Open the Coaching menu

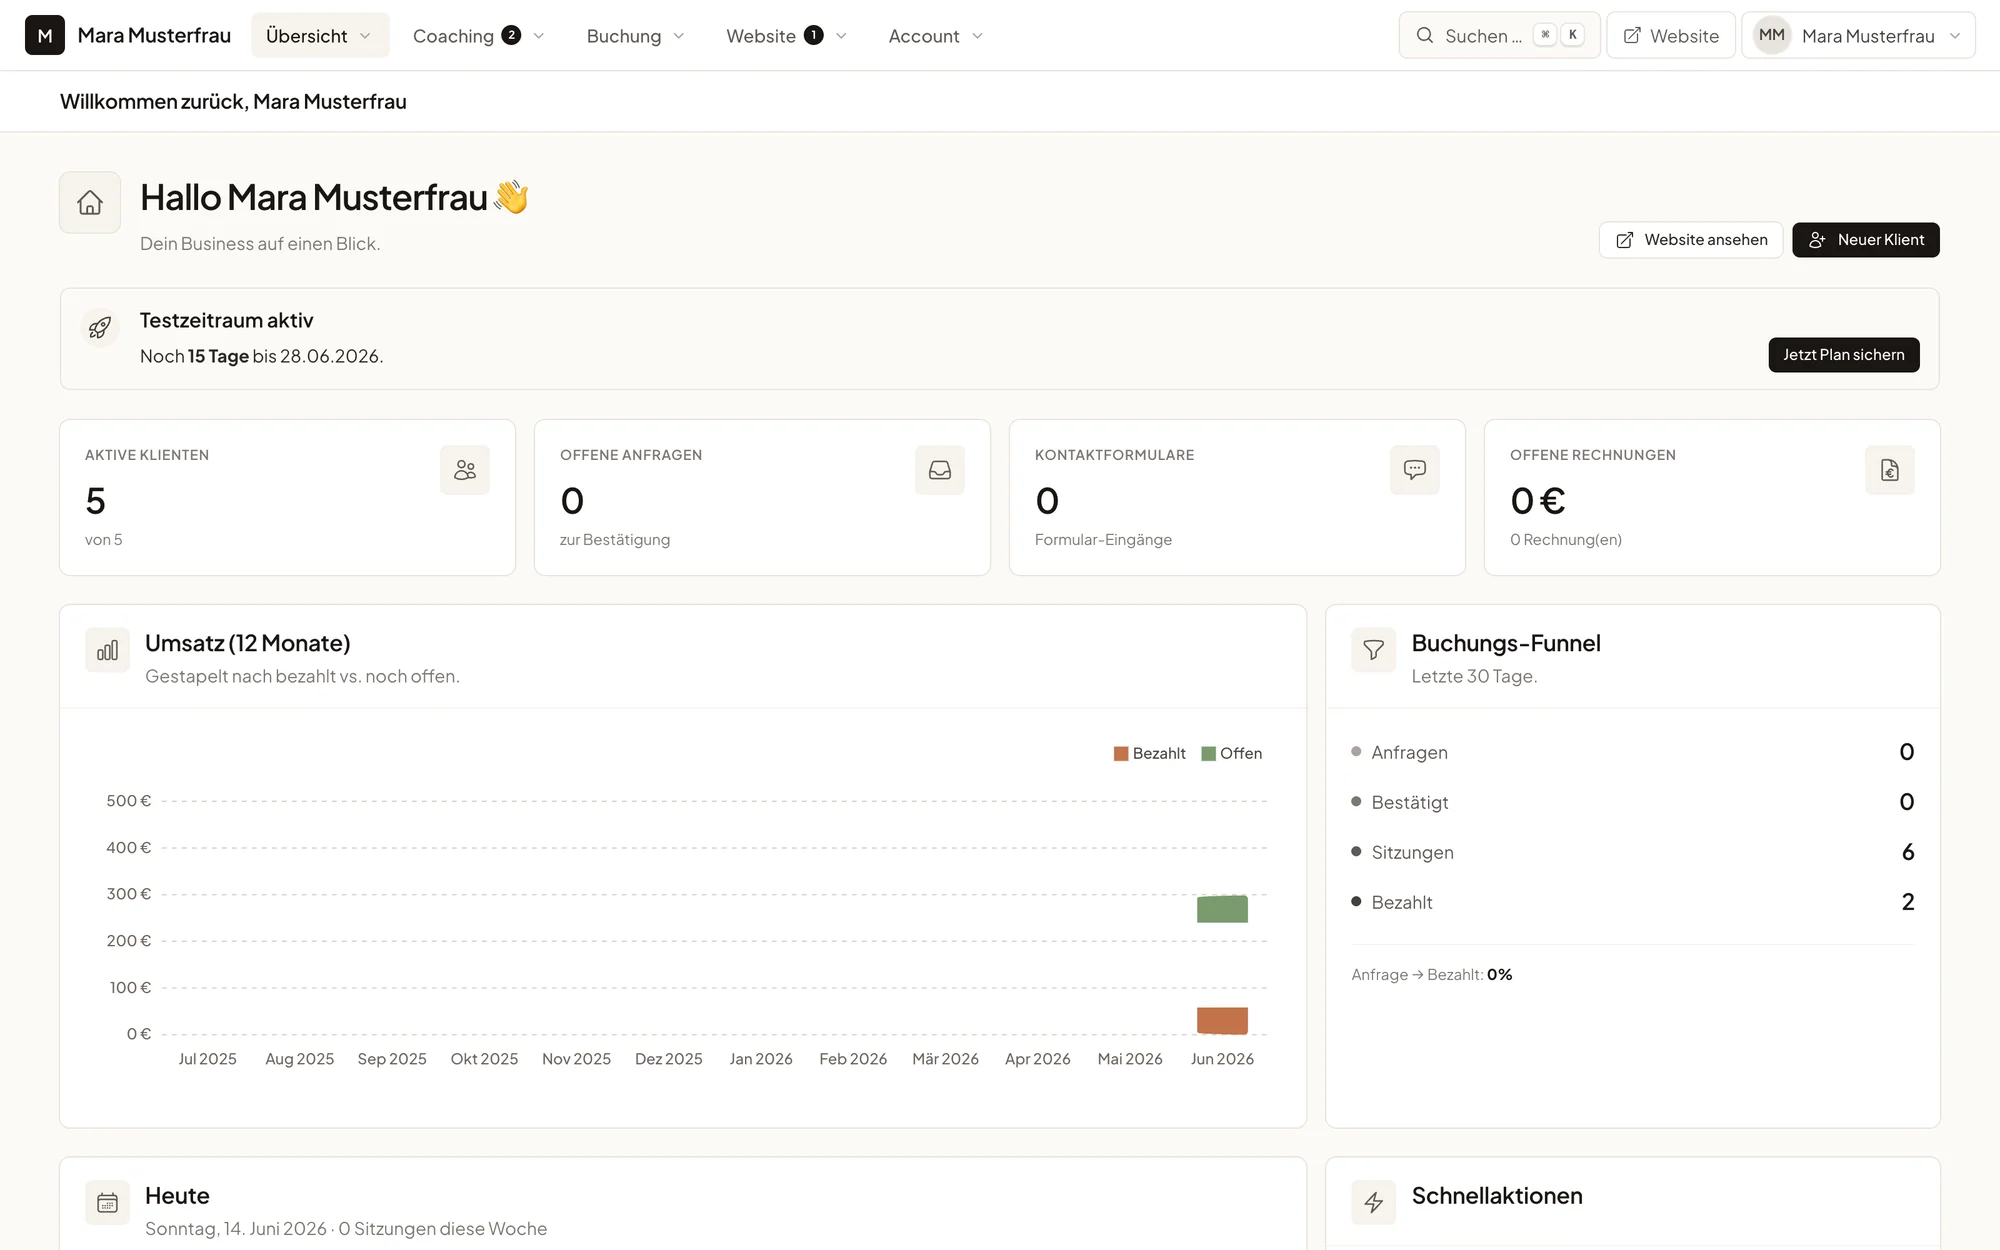479,35
